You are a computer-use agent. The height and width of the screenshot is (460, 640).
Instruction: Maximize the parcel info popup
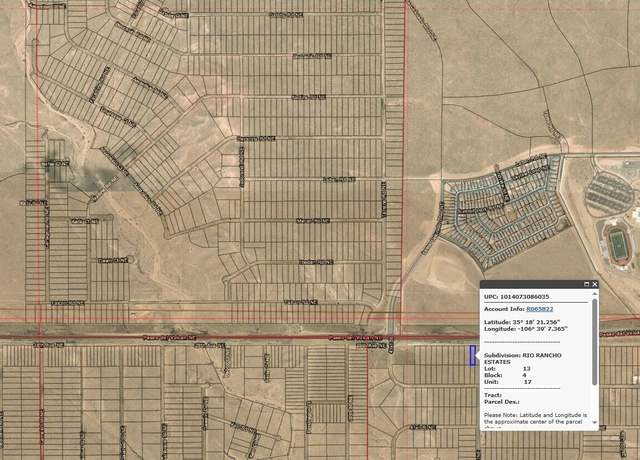[587, 284]
